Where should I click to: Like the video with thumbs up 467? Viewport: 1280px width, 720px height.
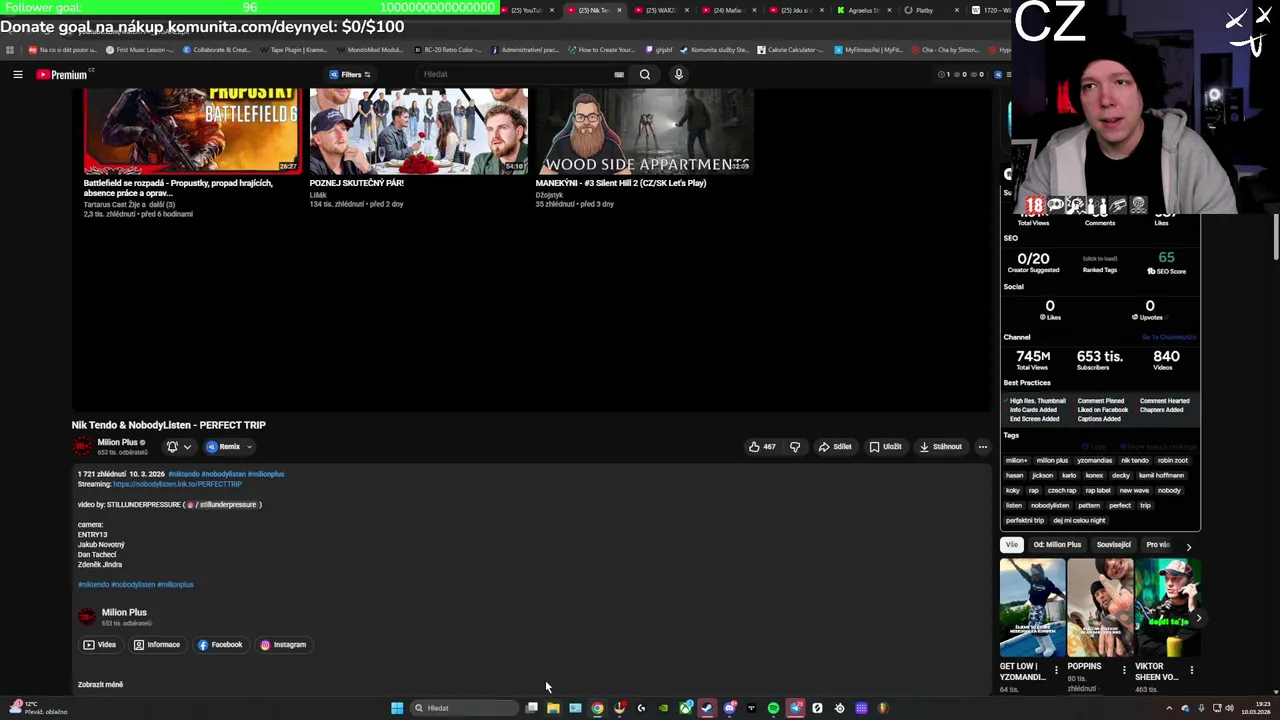762,447
